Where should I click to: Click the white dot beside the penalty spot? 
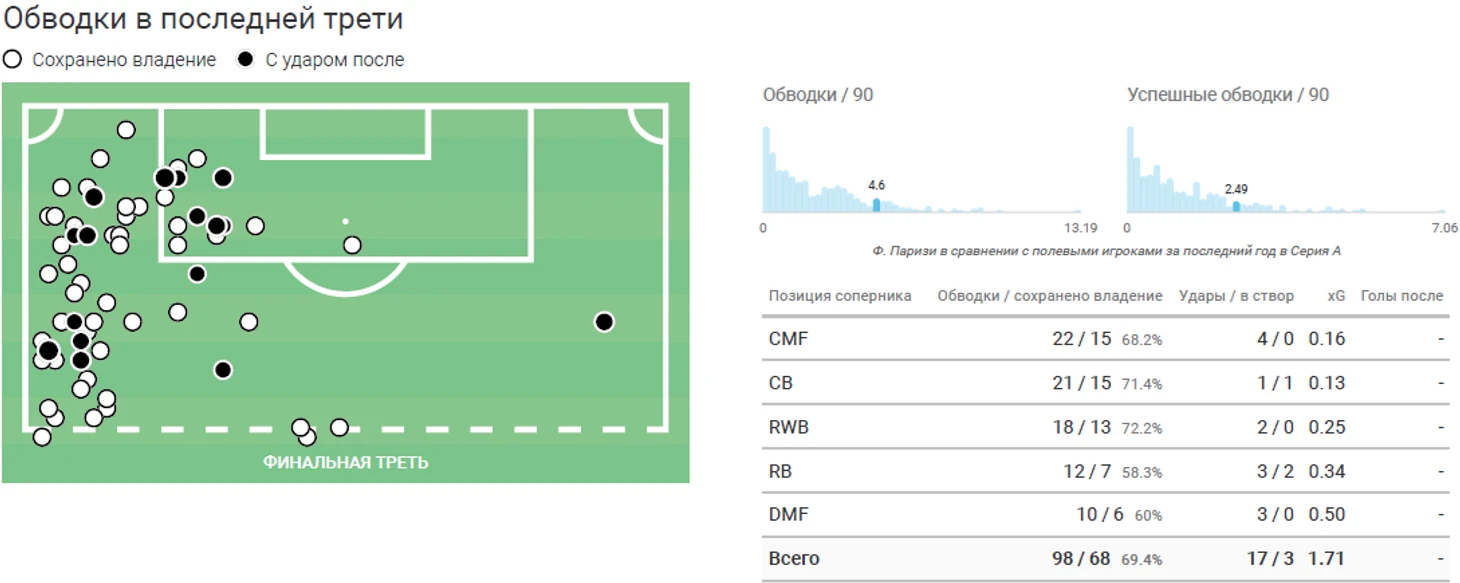click(x=352, y=245)
